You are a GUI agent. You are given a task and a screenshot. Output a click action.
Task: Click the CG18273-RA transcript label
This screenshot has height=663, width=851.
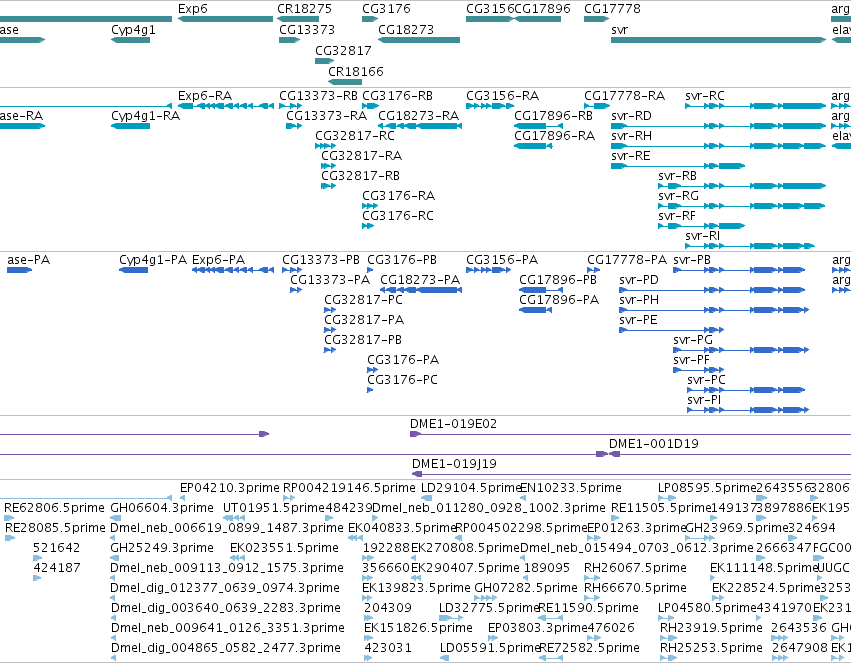[x=418, y=116]
